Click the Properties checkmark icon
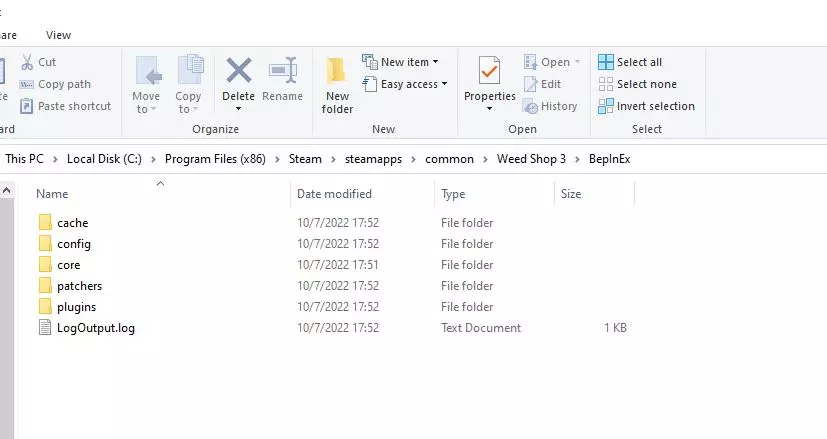This screenshot has height=439, width=827. tap(489, 70)
